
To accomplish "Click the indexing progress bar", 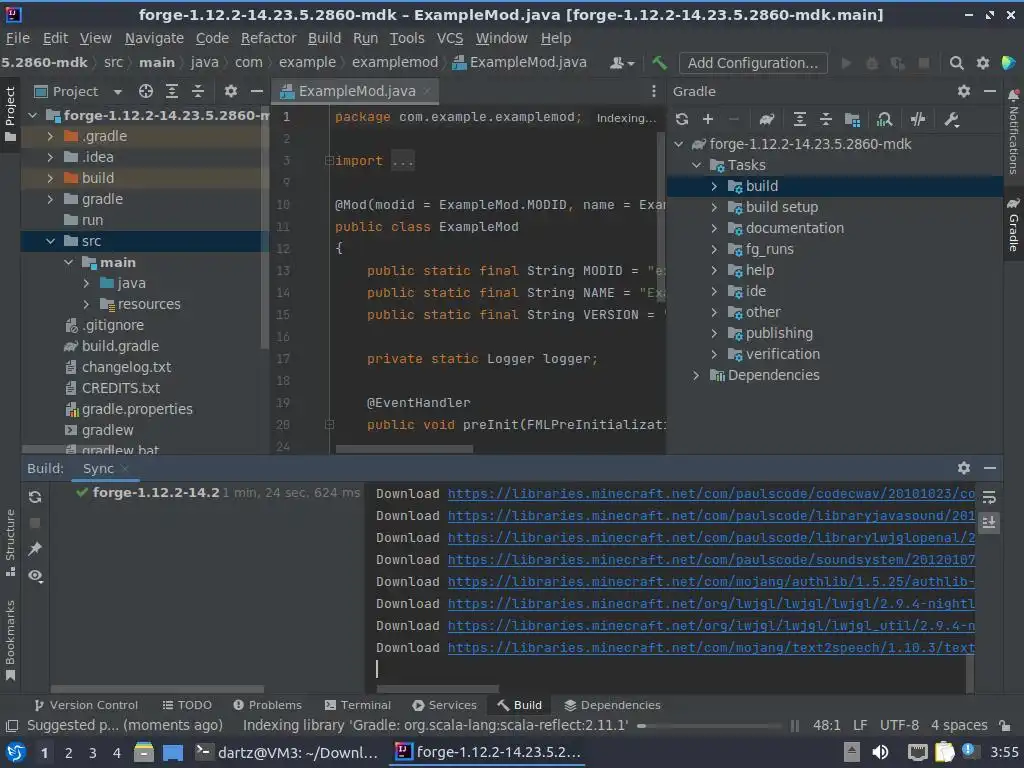I will click(711, 726).
